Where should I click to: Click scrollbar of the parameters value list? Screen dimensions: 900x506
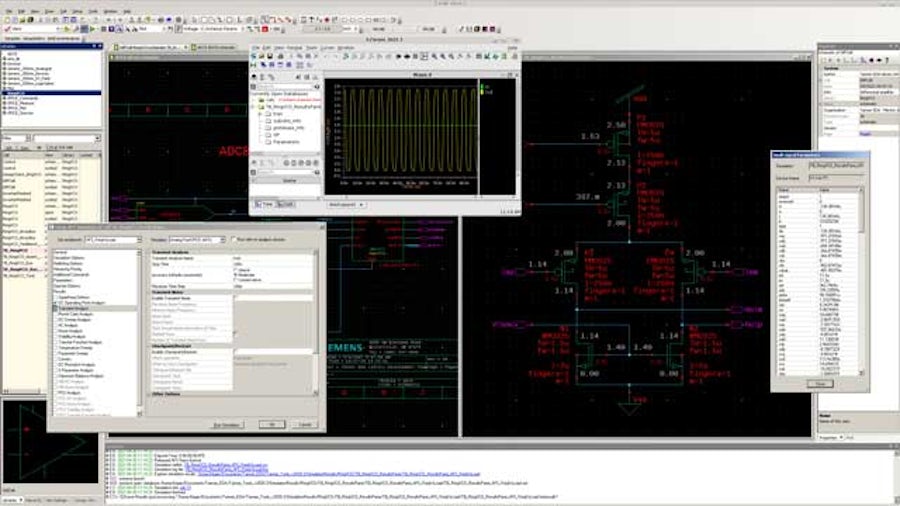click(860, 281)
